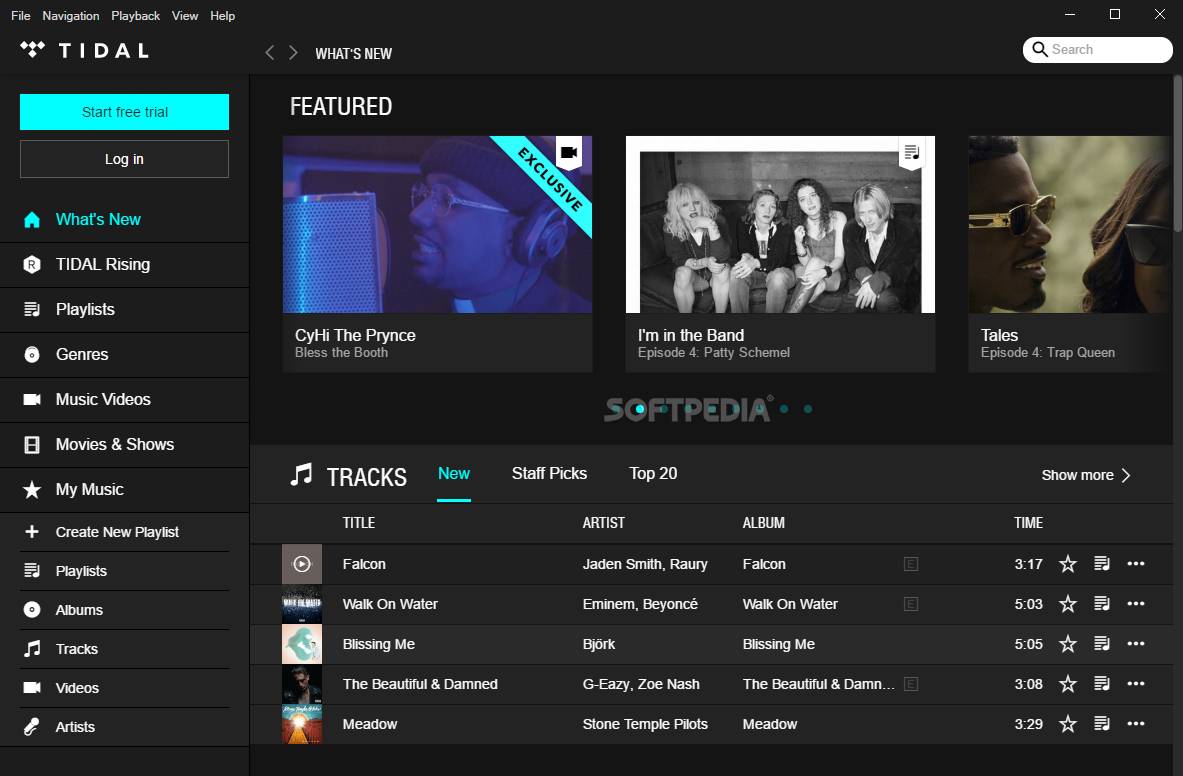Open more options for Meadow
The width and height of the screenshot is (1183, 776).
[x=1135, y=724]
